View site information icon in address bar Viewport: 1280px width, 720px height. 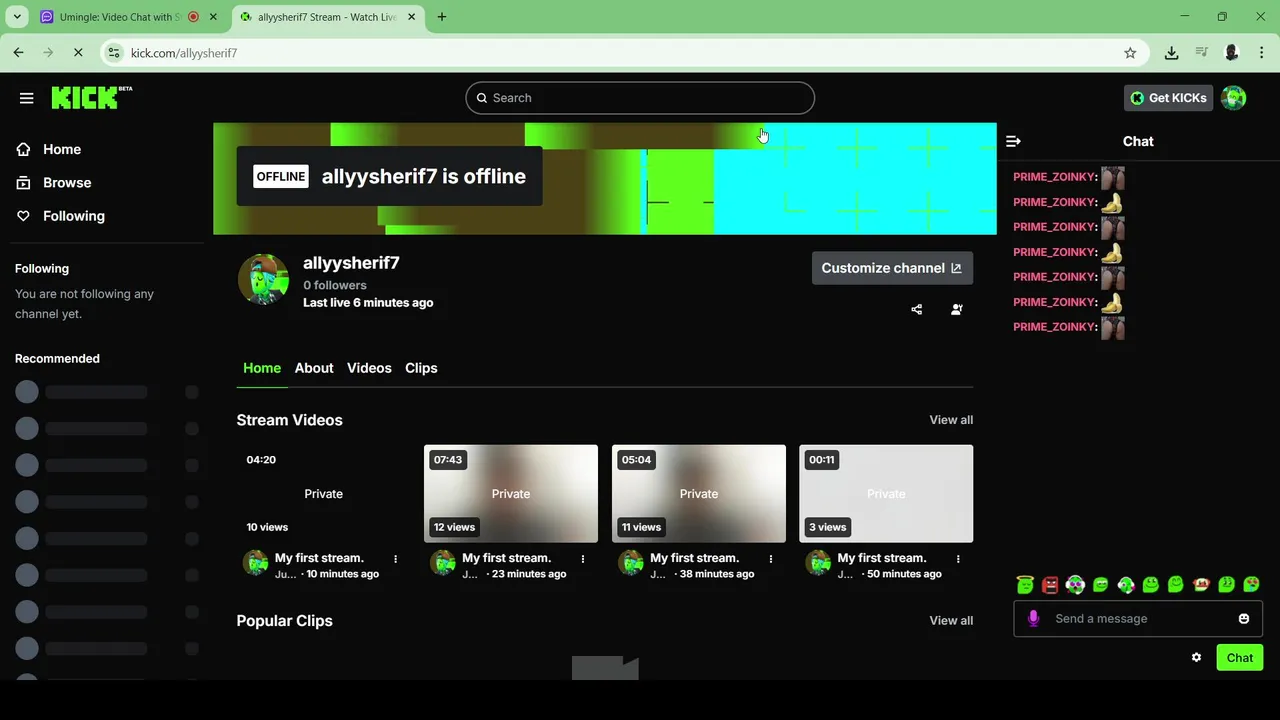pyautogui.click(x=114, y=53)
